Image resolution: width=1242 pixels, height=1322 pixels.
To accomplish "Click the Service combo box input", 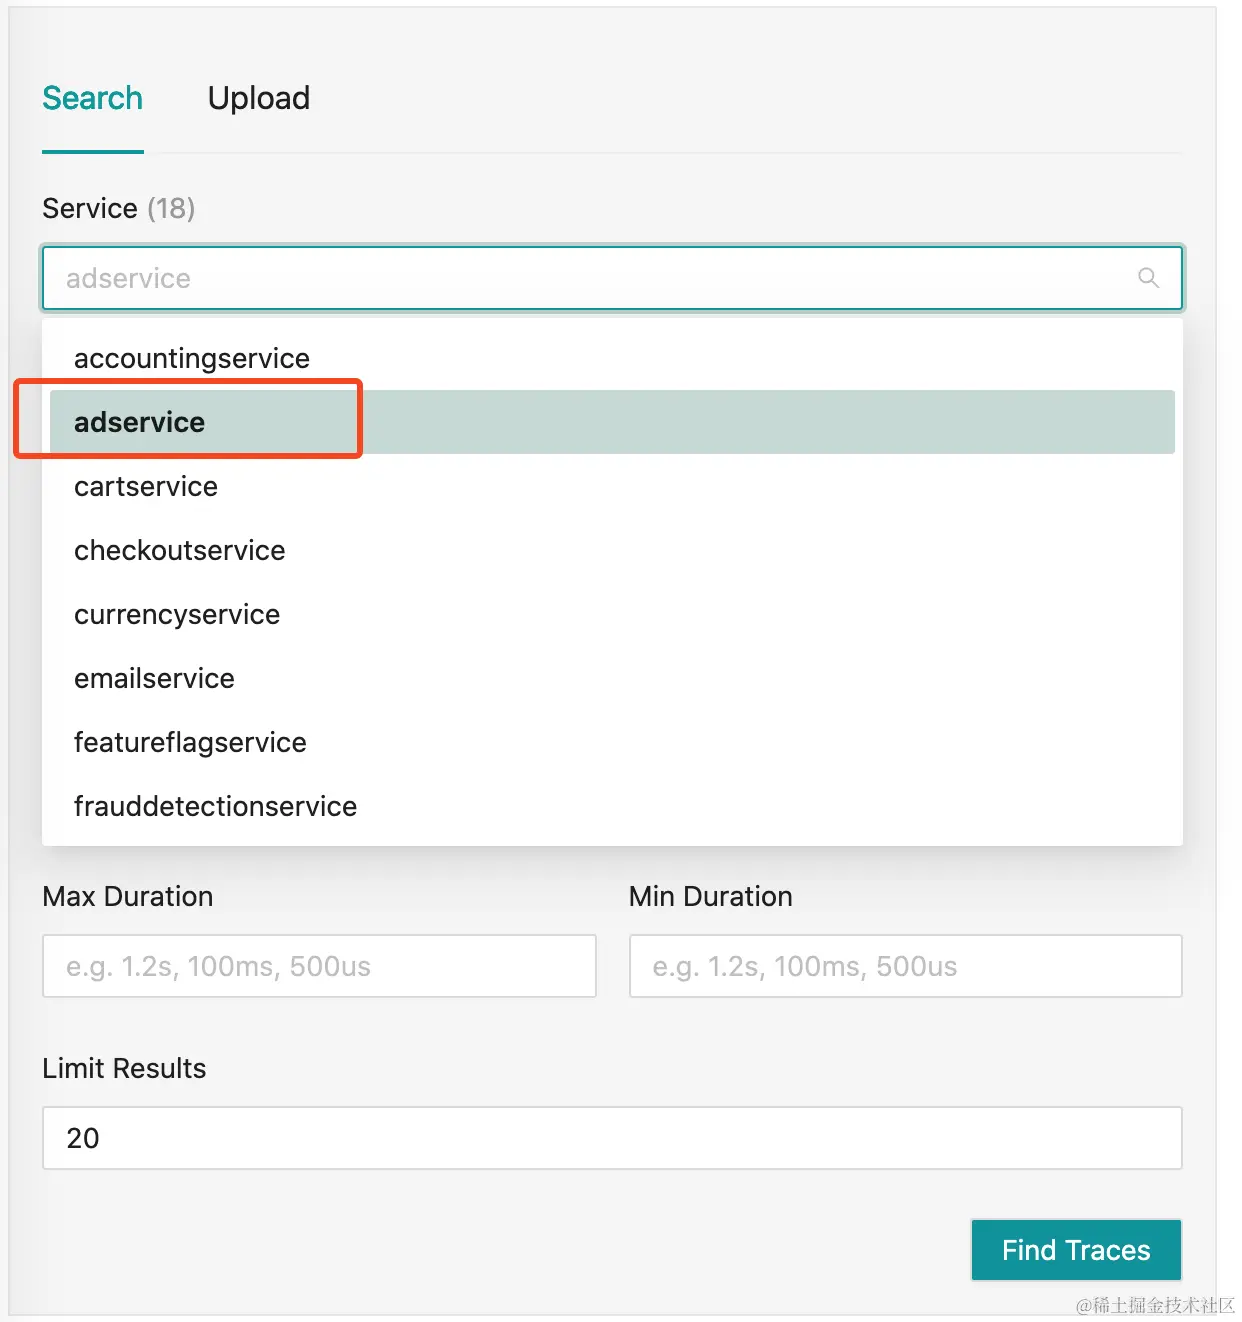I will [x=590, y=278].
